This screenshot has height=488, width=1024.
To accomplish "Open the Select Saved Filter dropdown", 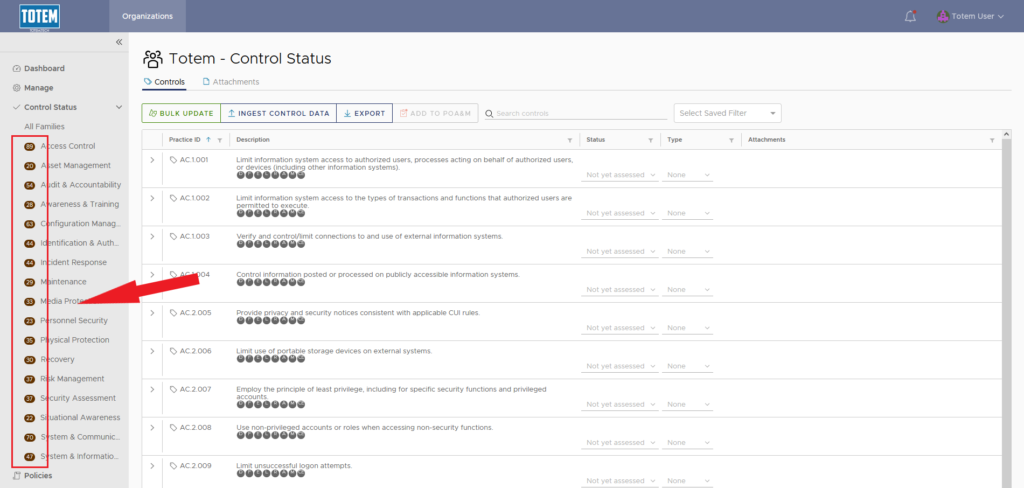I will (x=728, y=113).
